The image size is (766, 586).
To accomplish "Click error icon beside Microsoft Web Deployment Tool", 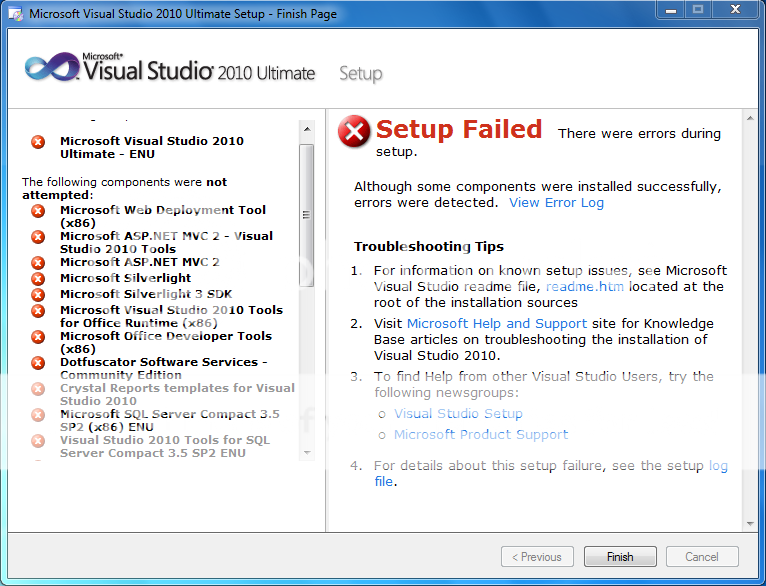I will (x=38, y=211).
